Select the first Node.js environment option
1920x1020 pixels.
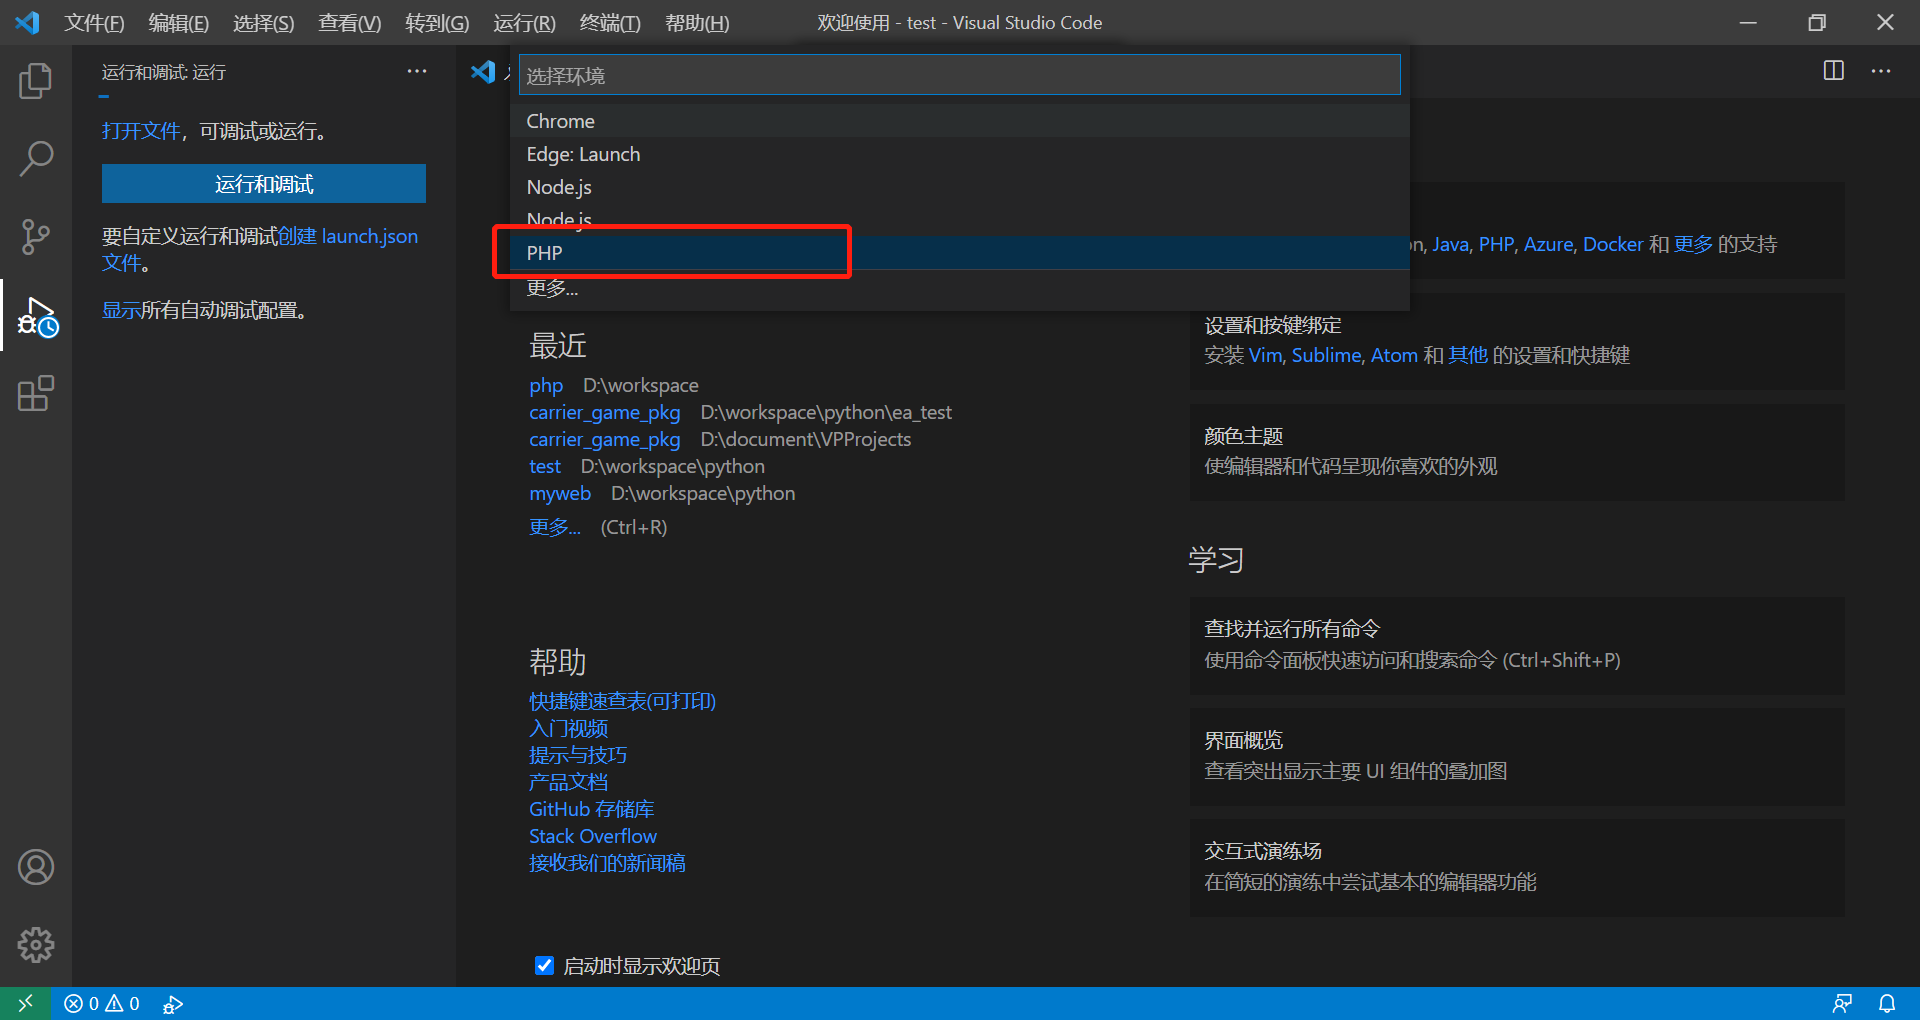tap(960, 187)
